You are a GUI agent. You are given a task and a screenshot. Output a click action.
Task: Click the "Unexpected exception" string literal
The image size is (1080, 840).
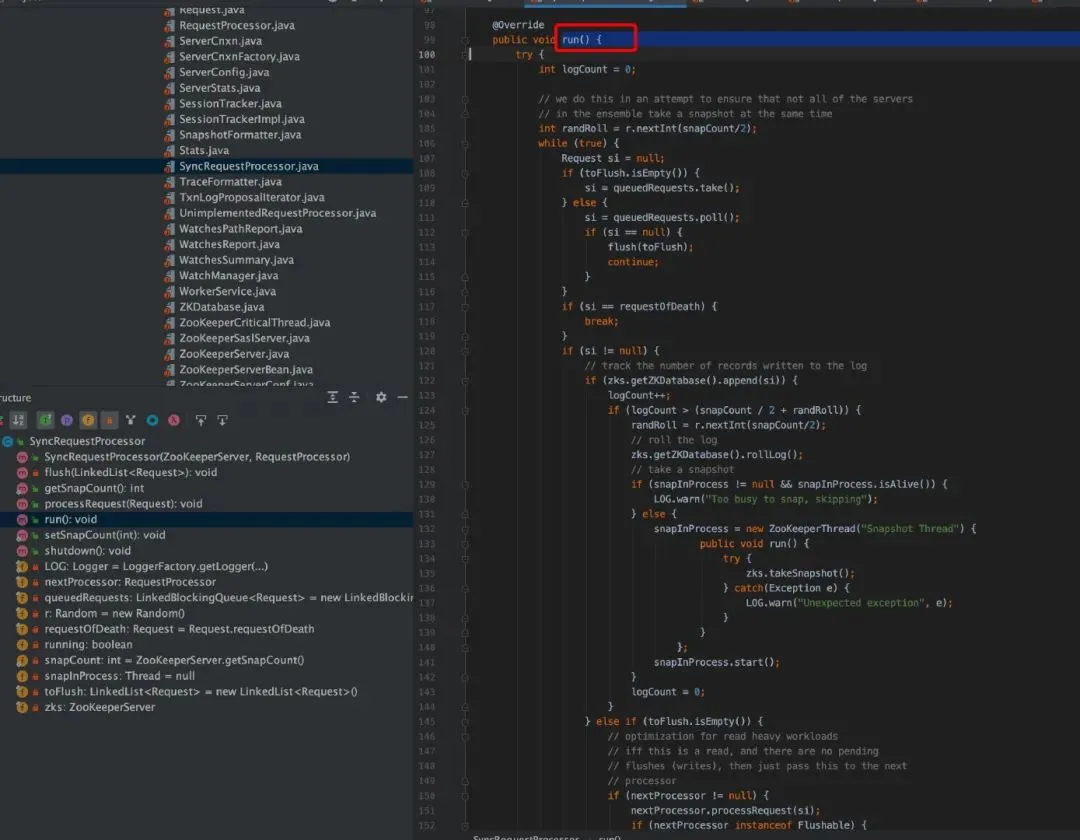click(860, 603)
